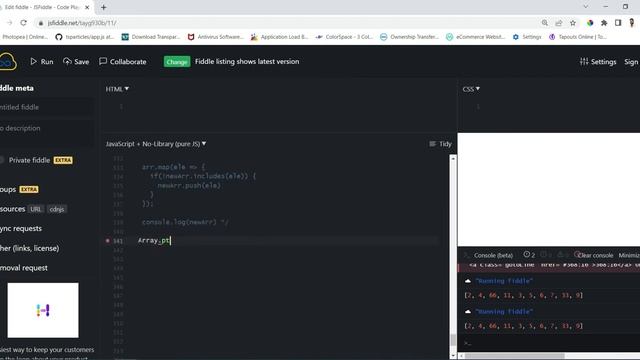Click the error marker on line 141
640x360 pixels.
[x=108, y=241]
